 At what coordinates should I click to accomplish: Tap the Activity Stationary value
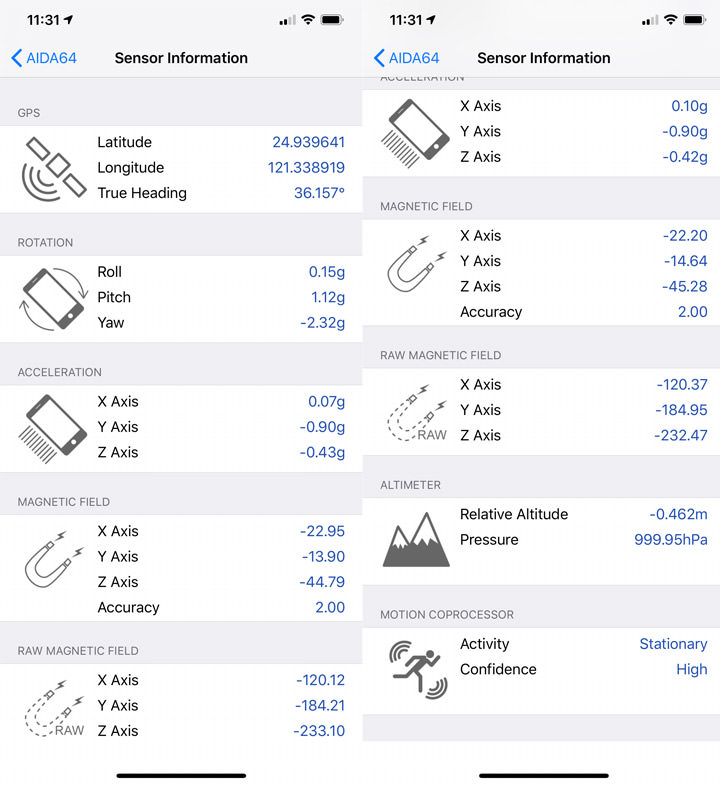[673, 644]
